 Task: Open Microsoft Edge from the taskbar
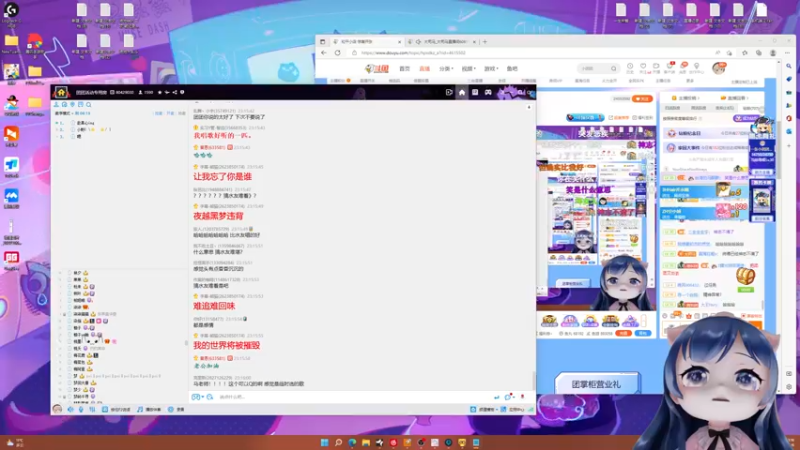pyautogui.click(x=352, y=442)
